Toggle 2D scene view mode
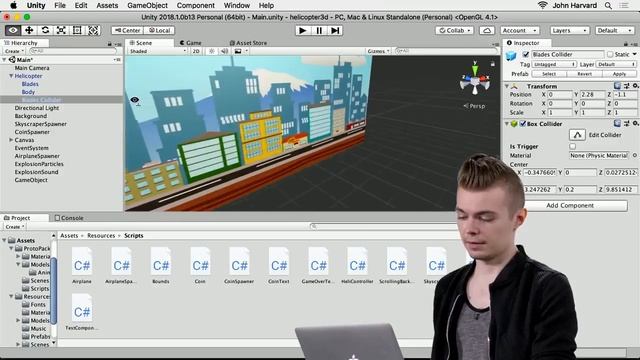This screenshot has width=640, height=360. 196,51
